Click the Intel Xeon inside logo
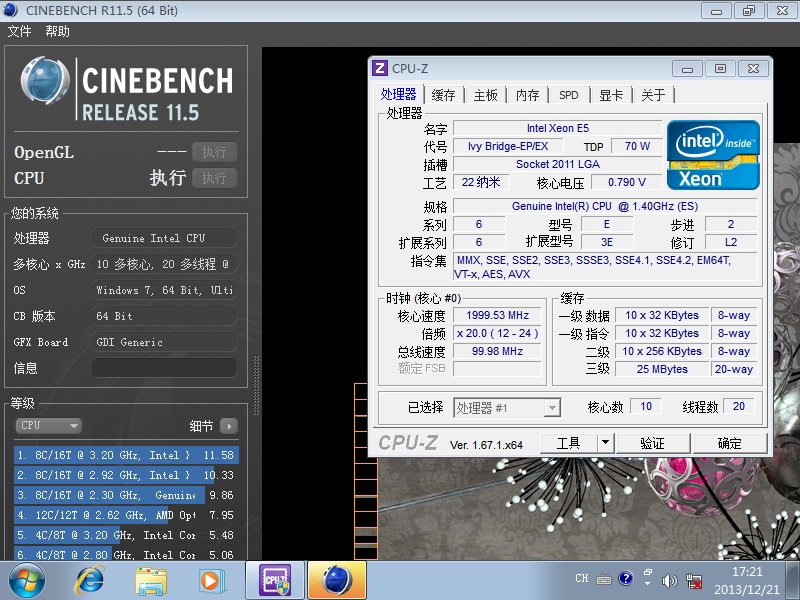The image size is (800, 600). click(713, 155)
